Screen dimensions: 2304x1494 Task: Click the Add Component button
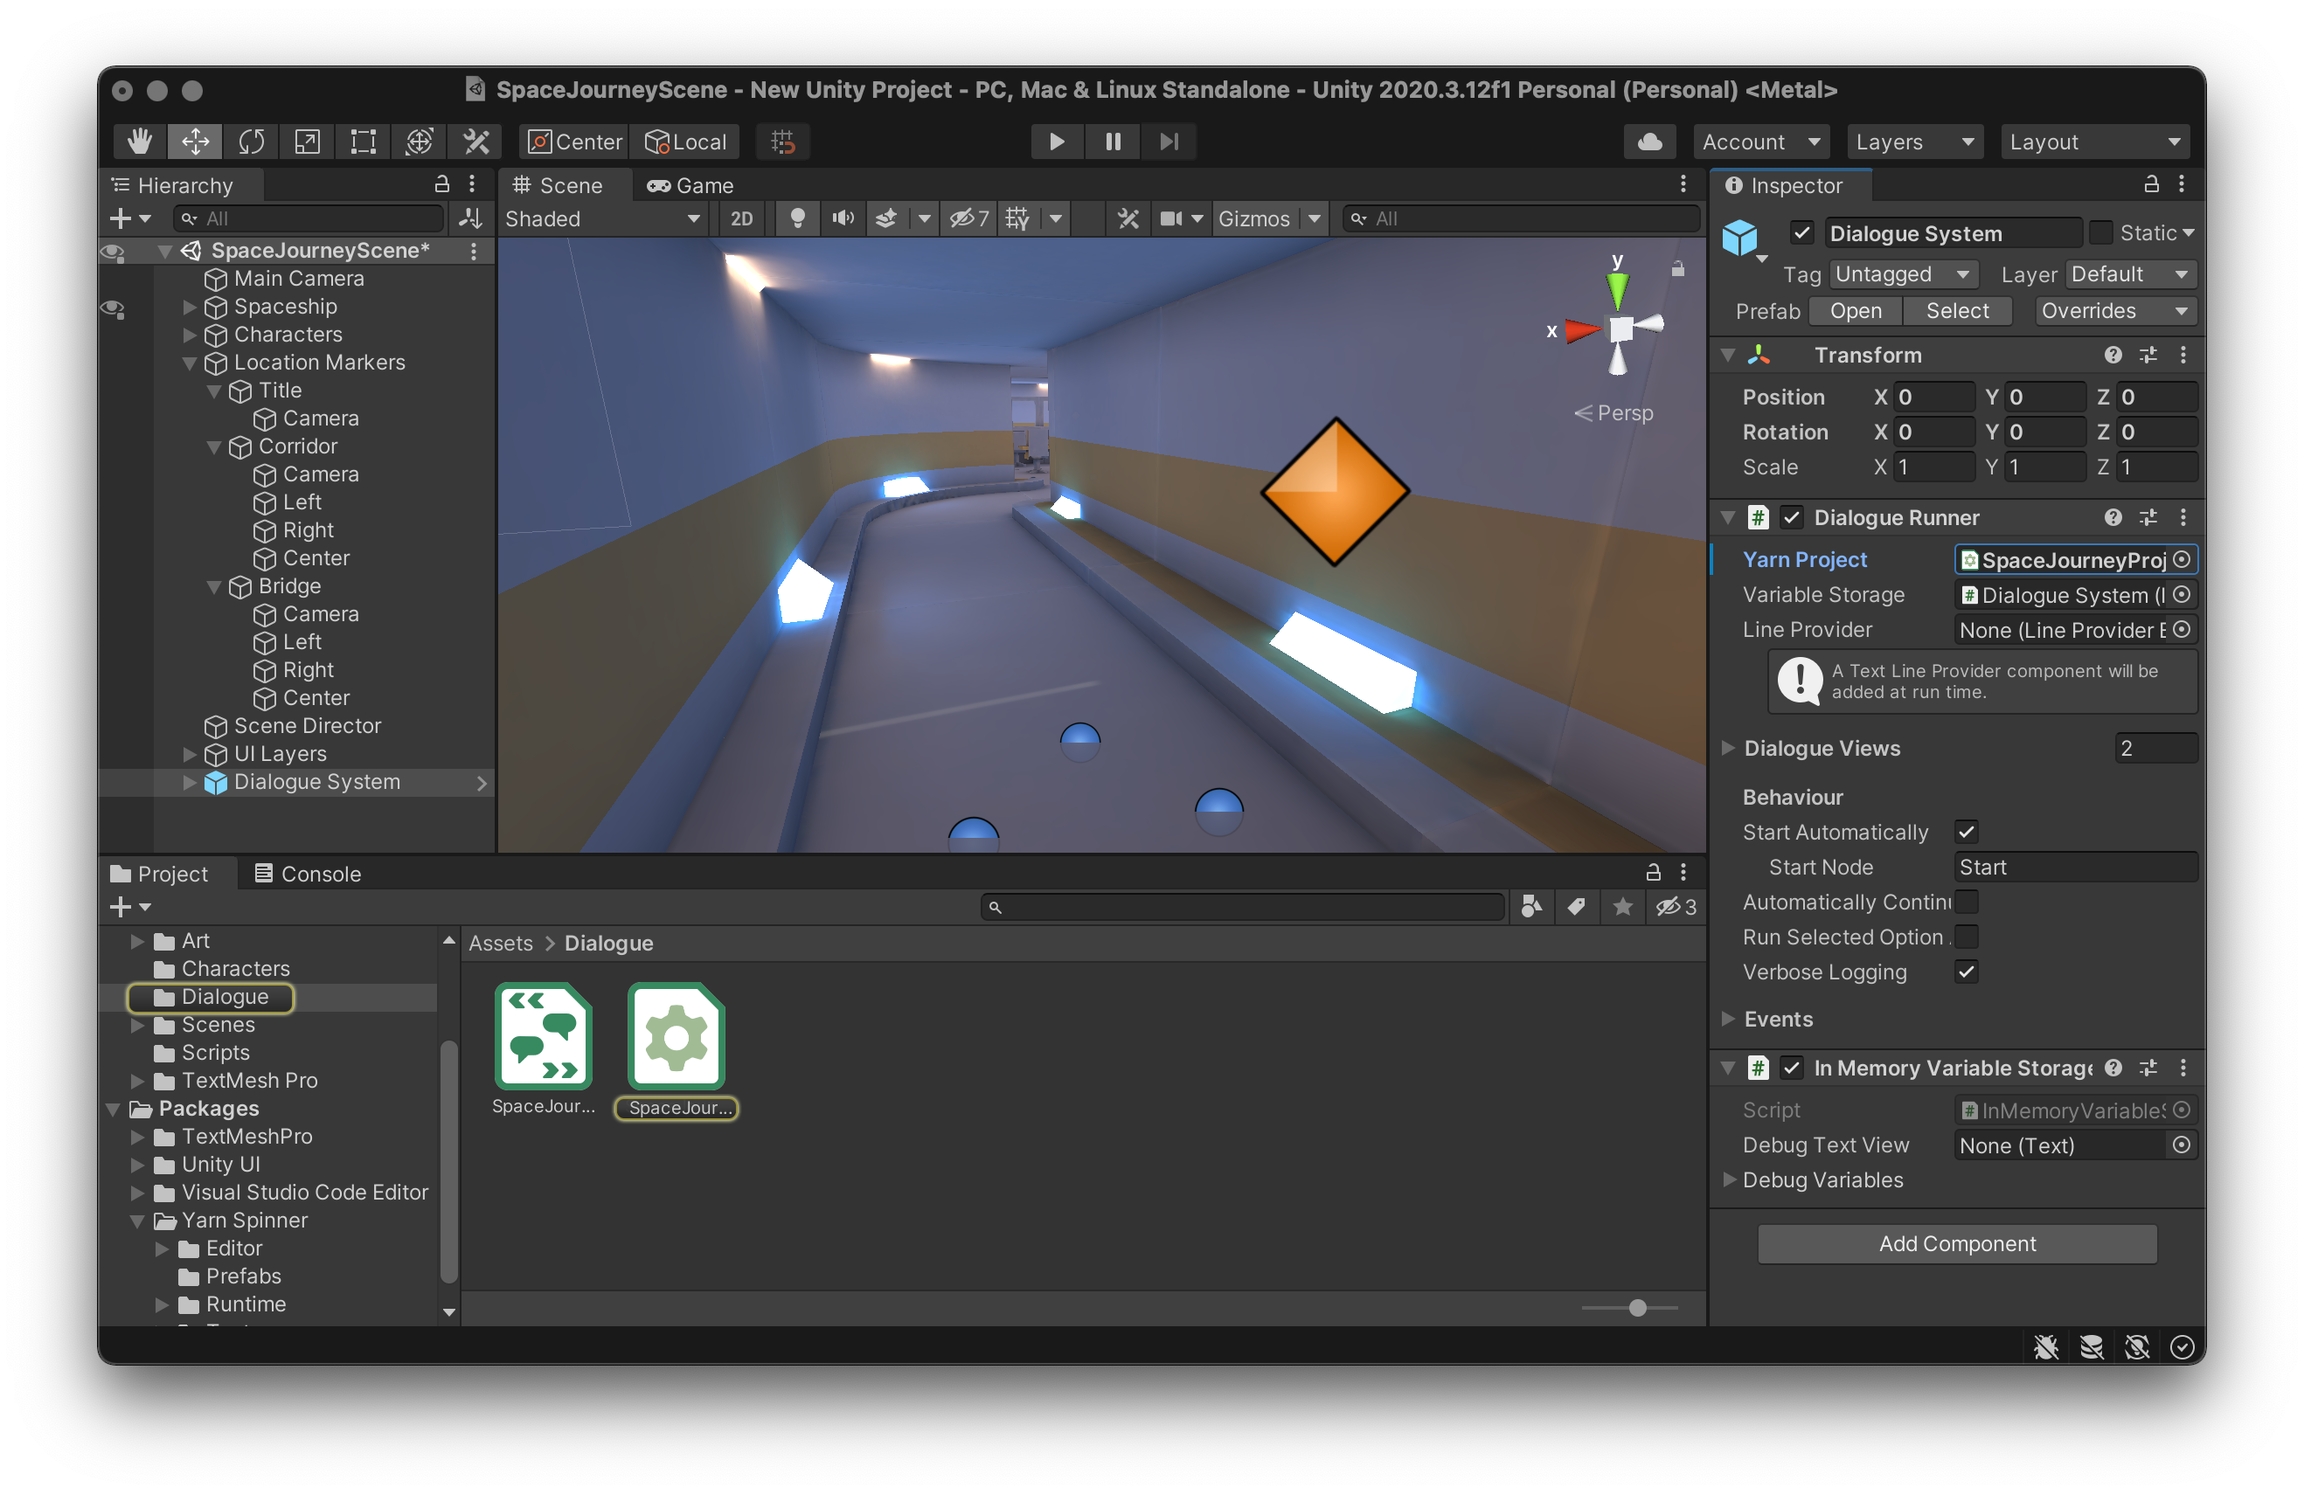(x=1956, y=1243)
